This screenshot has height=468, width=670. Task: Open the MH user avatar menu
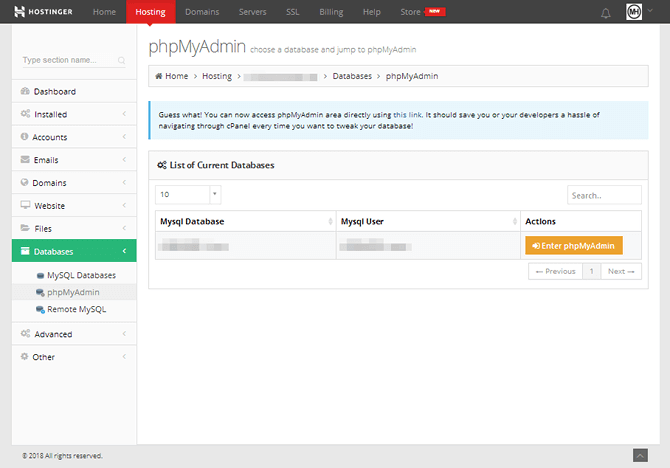634,12
